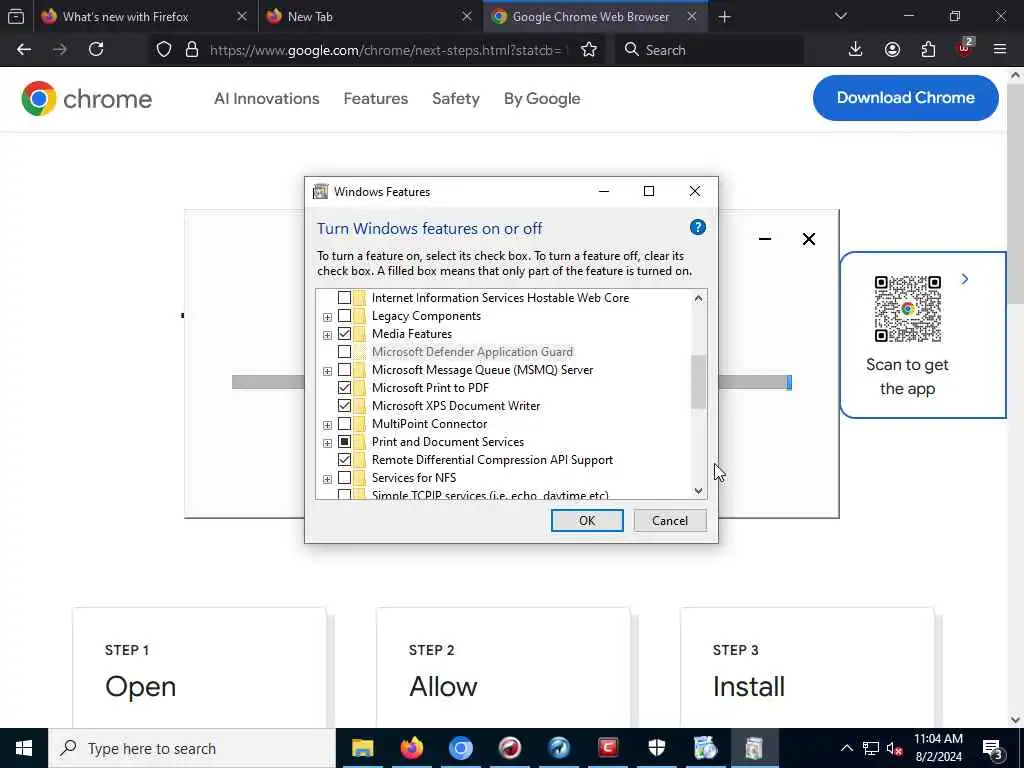Enable the MultiPoint Connector checkbox

tap(344, 424)
